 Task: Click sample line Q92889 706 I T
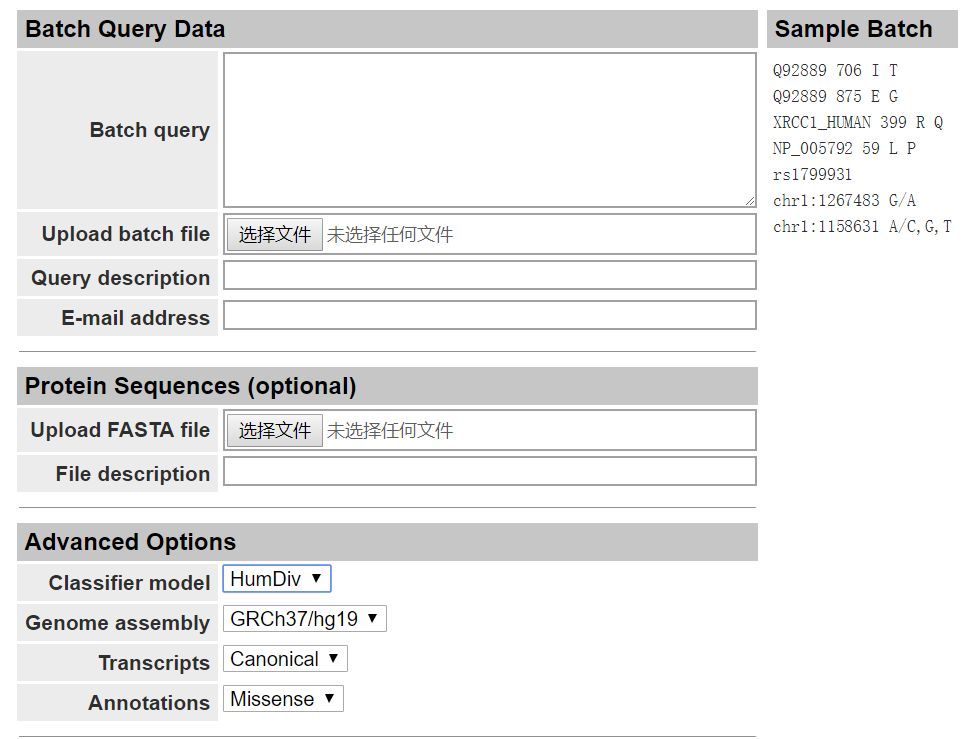(x=835, y=71)
